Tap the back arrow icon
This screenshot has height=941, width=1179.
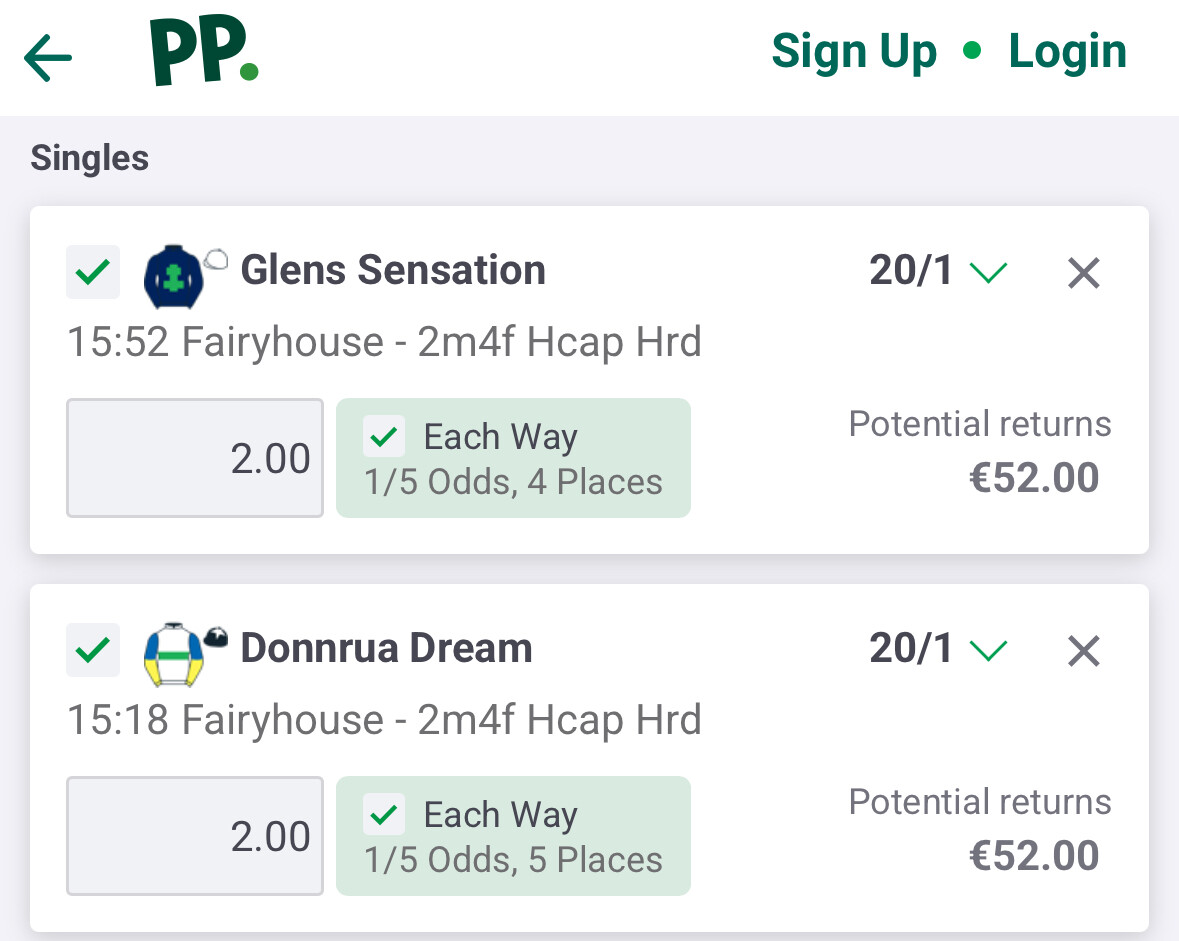pyautogui.click(x=48, y=58)
